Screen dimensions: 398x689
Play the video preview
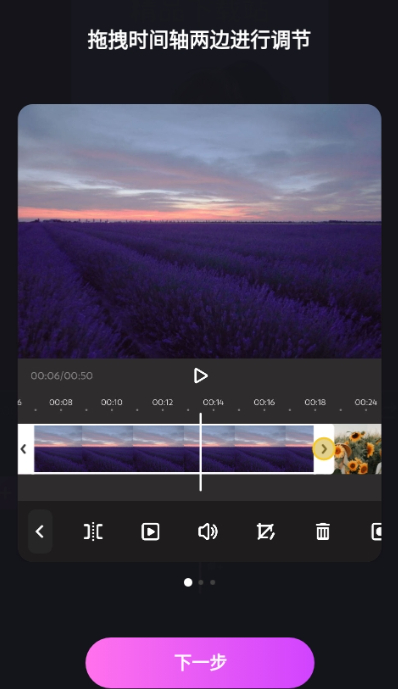tap(200, 376)
